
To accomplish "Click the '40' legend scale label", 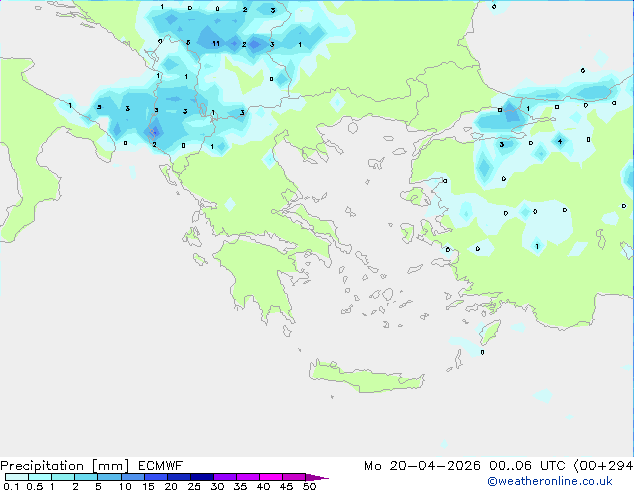I will [x=264, y=486].
